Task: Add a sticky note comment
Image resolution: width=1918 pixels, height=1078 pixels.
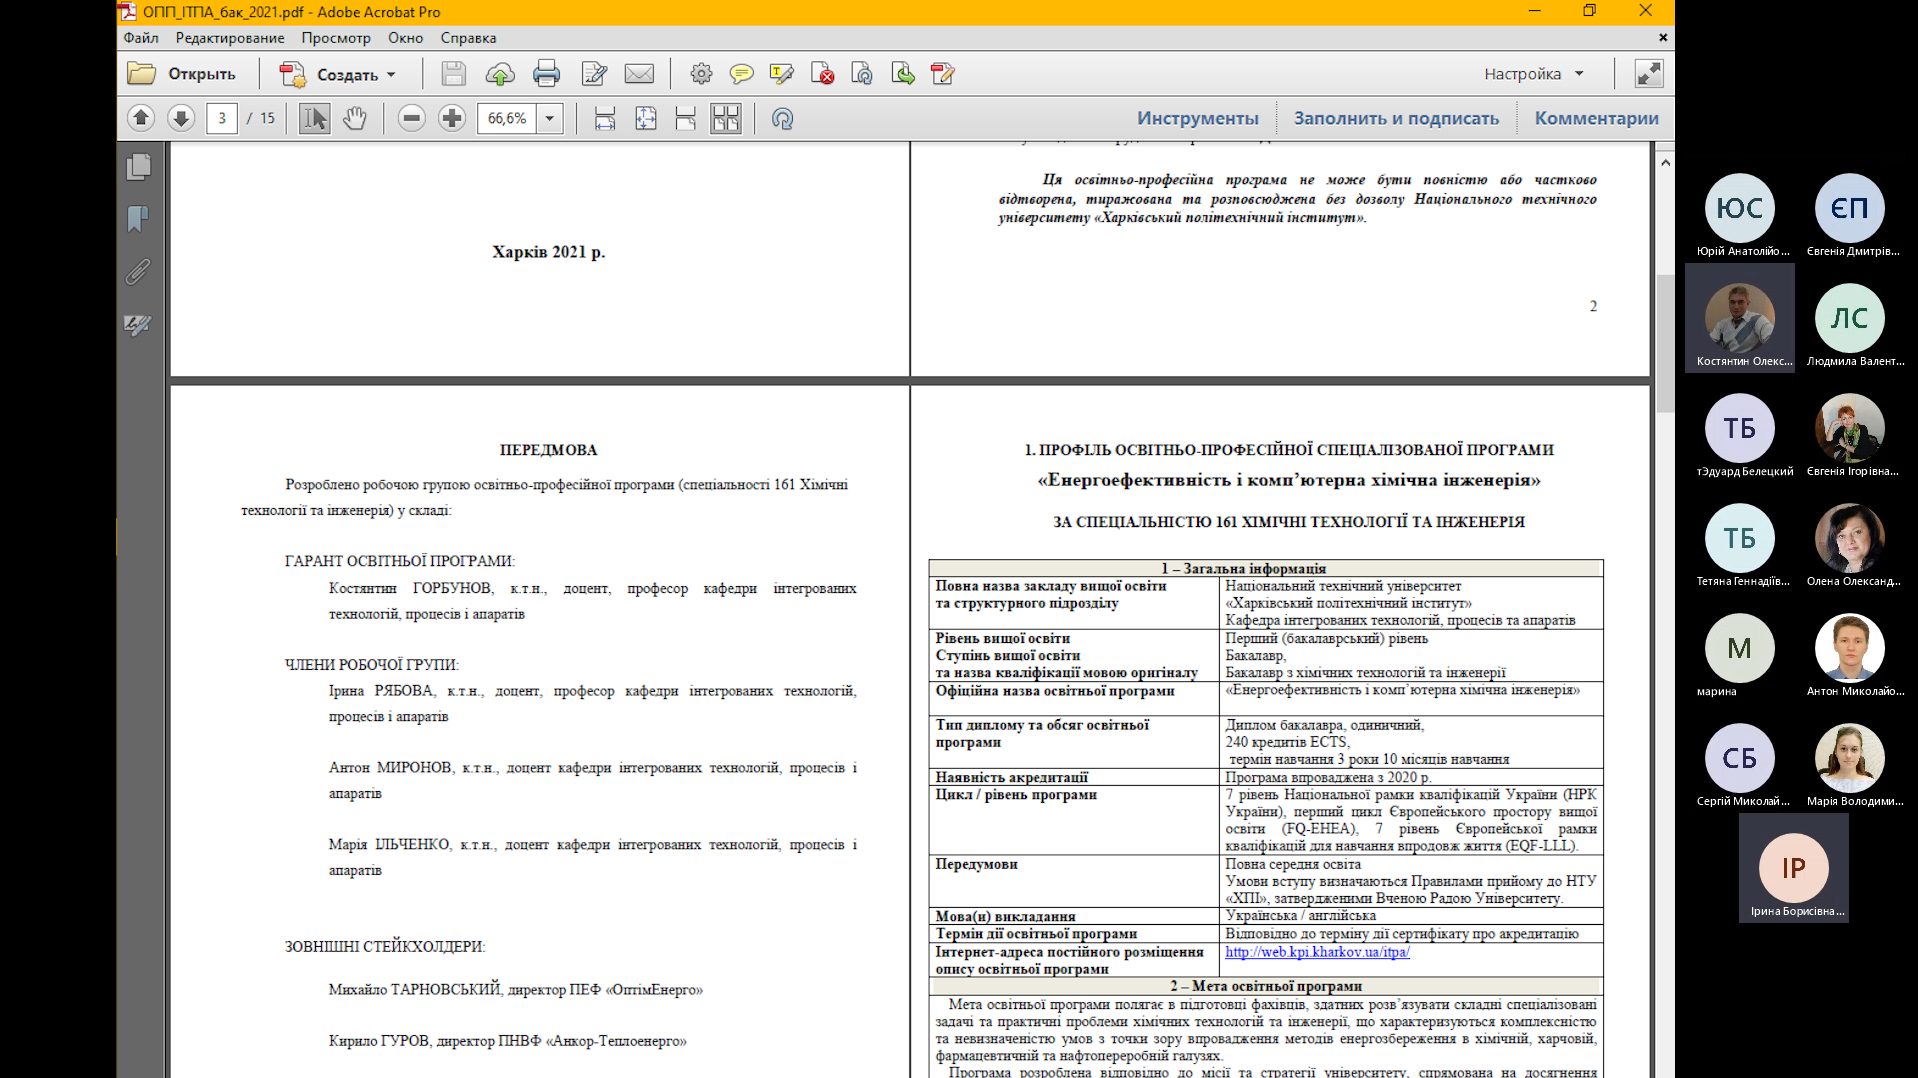Action: [x=741, y=74]
